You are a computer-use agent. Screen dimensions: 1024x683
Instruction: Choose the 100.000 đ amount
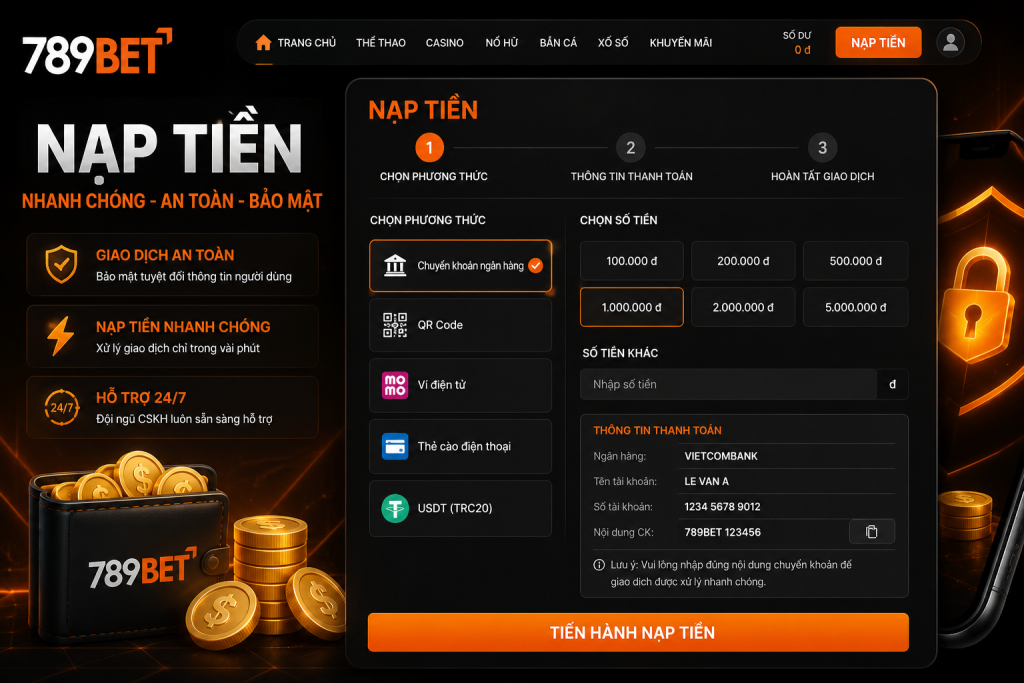(632, 261)
